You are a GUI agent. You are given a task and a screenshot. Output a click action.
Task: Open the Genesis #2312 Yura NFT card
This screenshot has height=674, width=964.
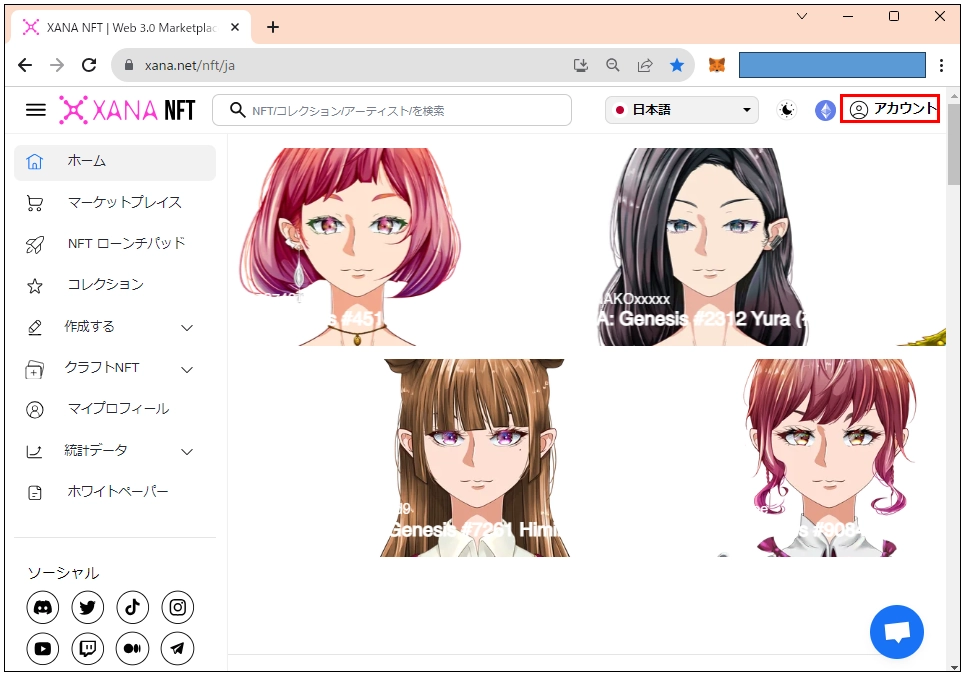point(704,247)
